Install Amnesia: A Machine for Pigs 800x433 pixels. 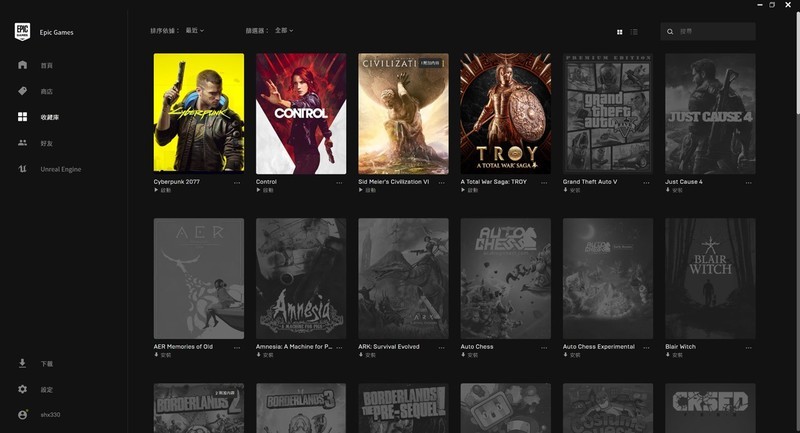265,355
